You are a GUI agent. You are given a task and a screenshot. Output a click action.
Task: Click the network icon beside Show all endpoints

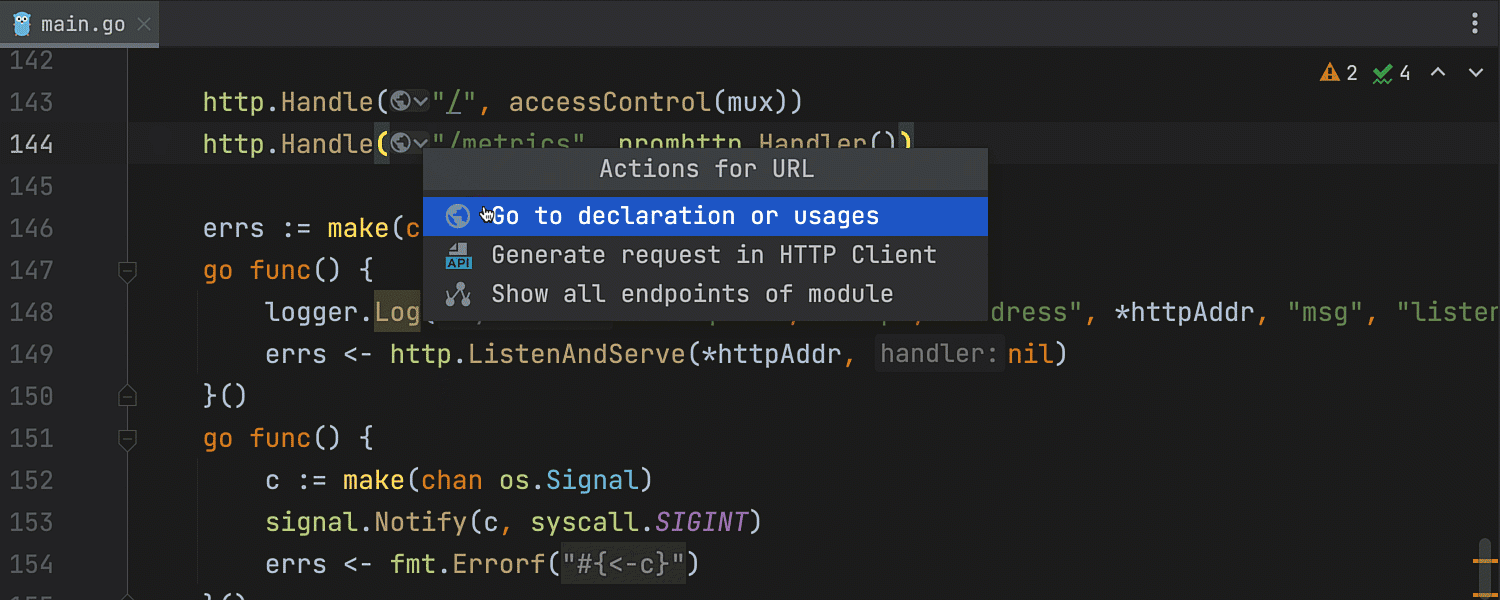pyautogui.click(x=458, y=294)
